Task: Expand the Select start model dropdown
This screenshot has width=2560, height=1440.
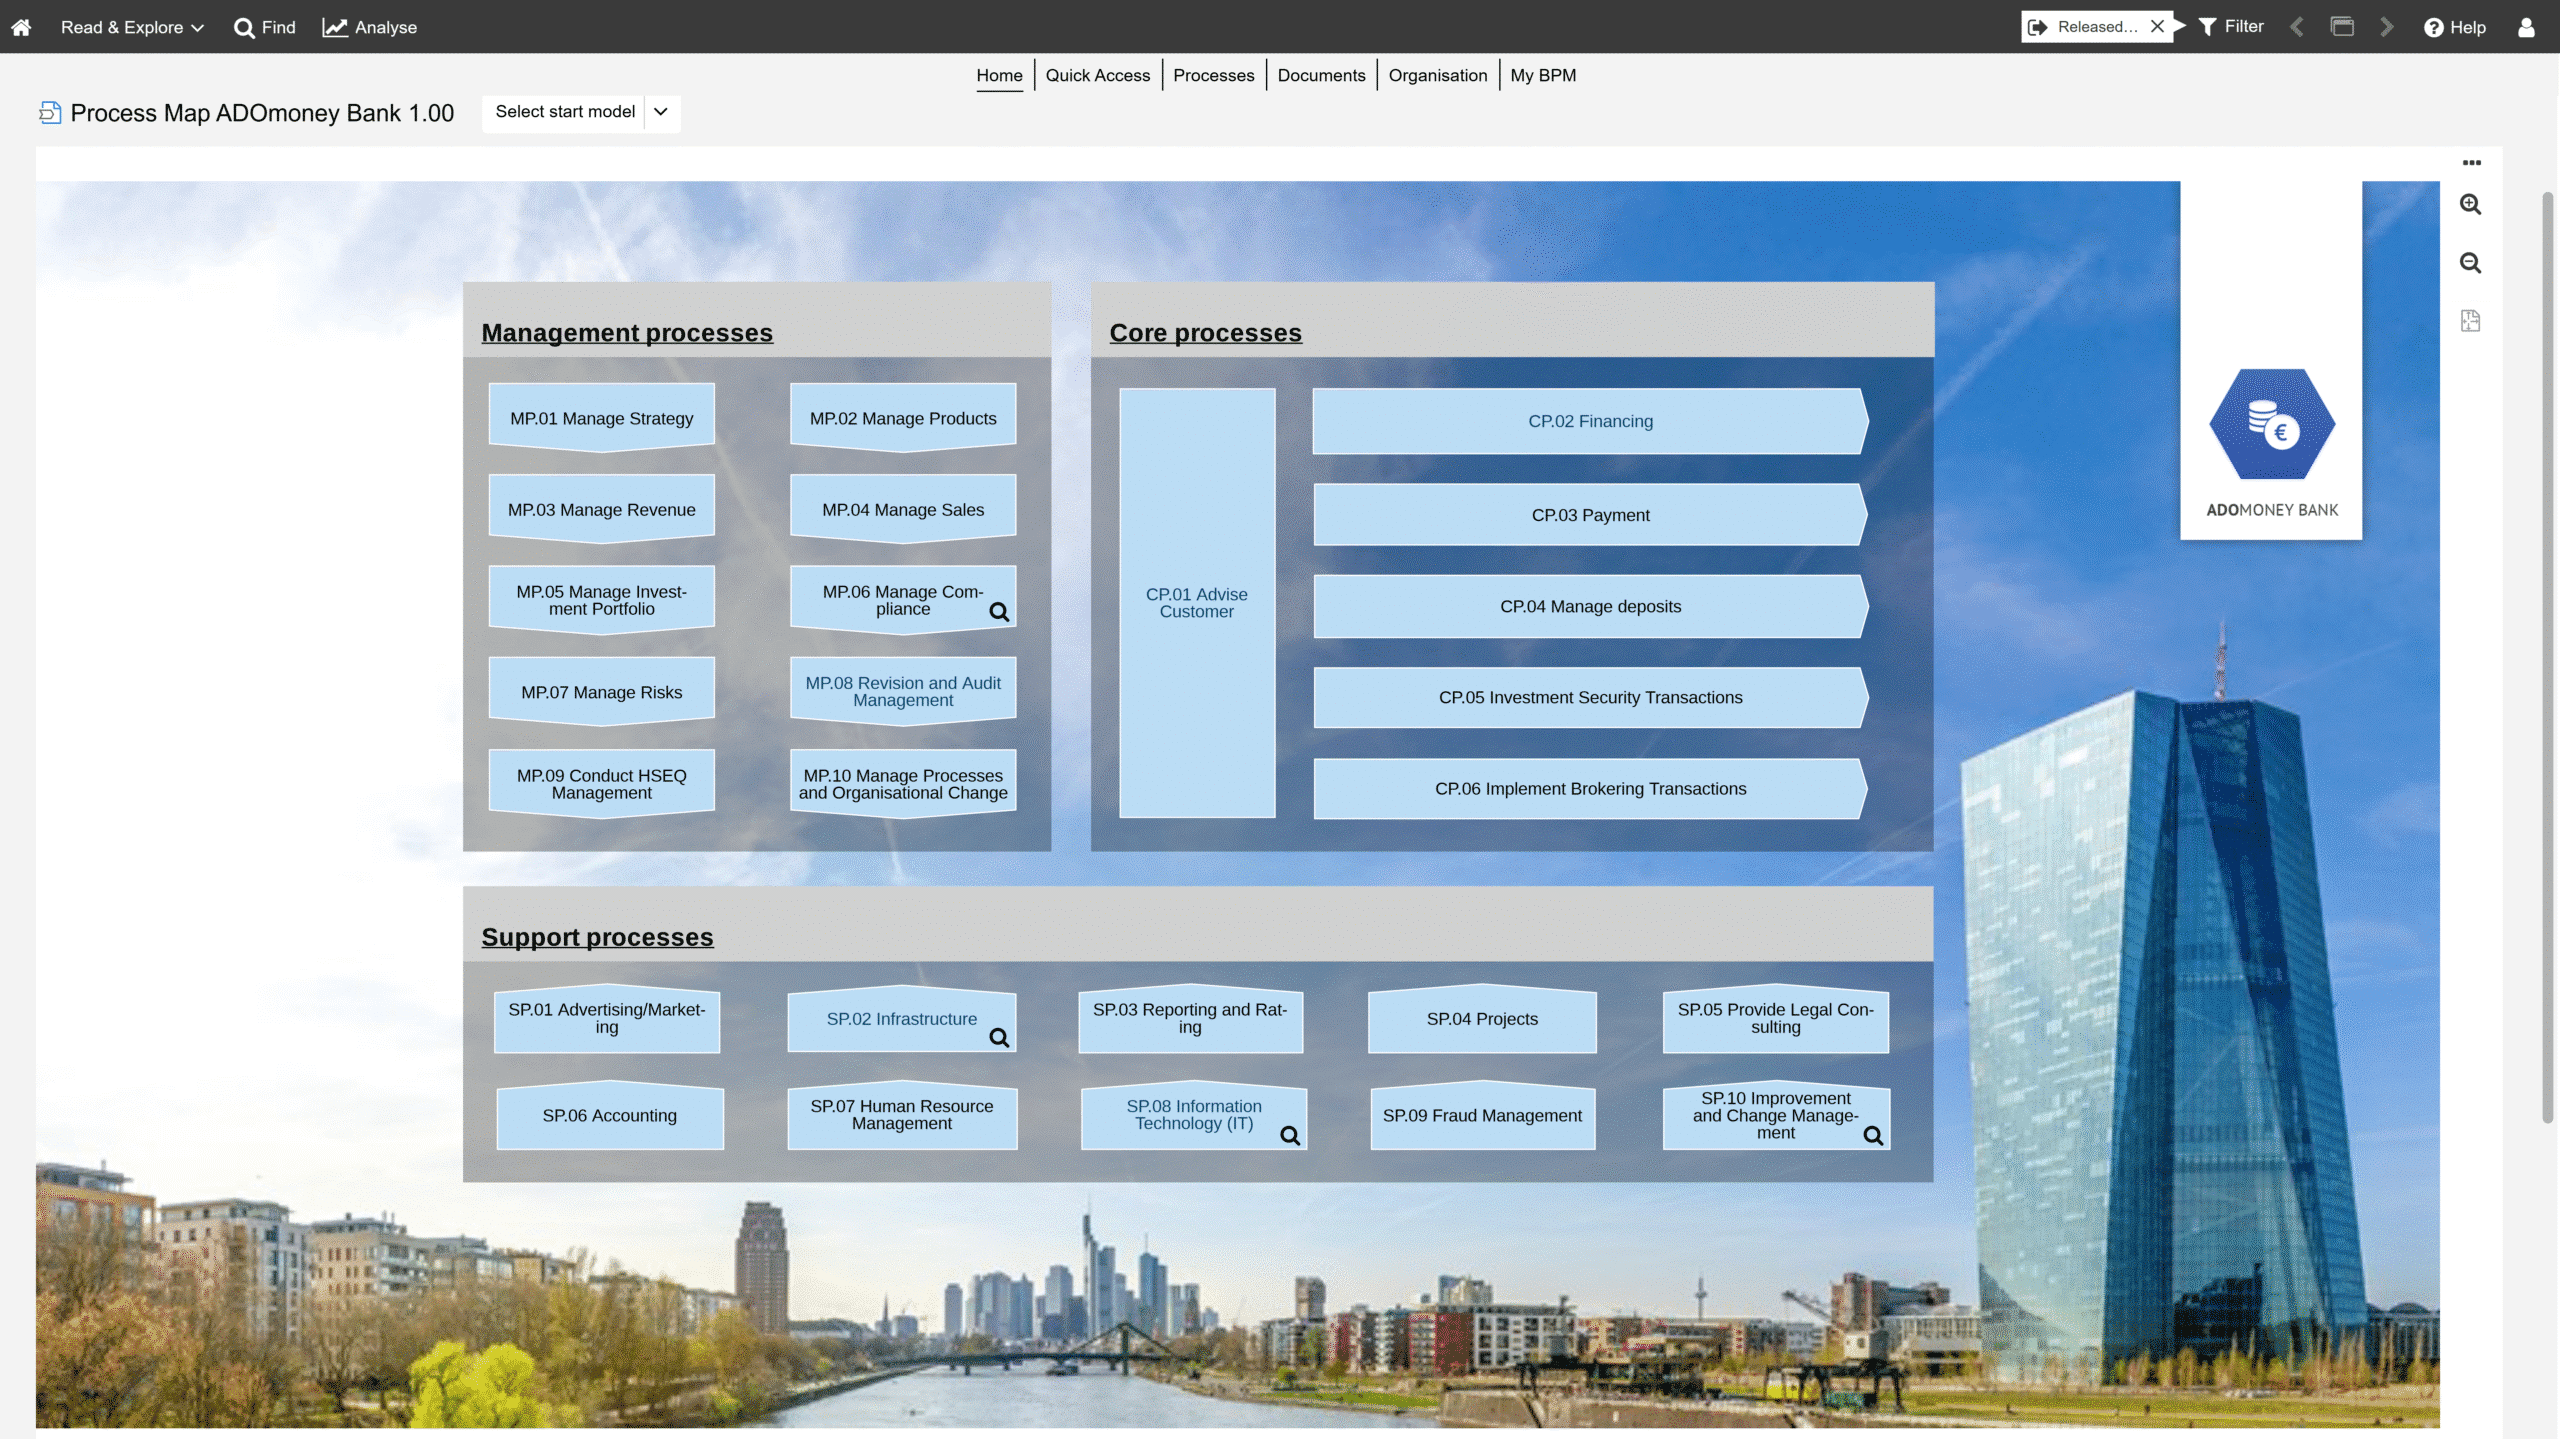Action: pyautogui.click(x=661, y=112)
